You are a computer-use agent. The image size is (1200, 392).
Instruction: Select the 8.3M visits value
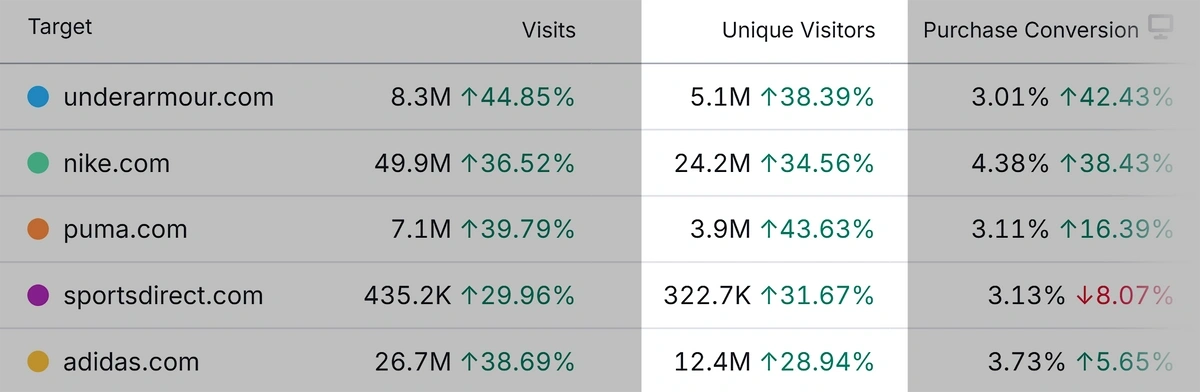click(x=421, y=97)
